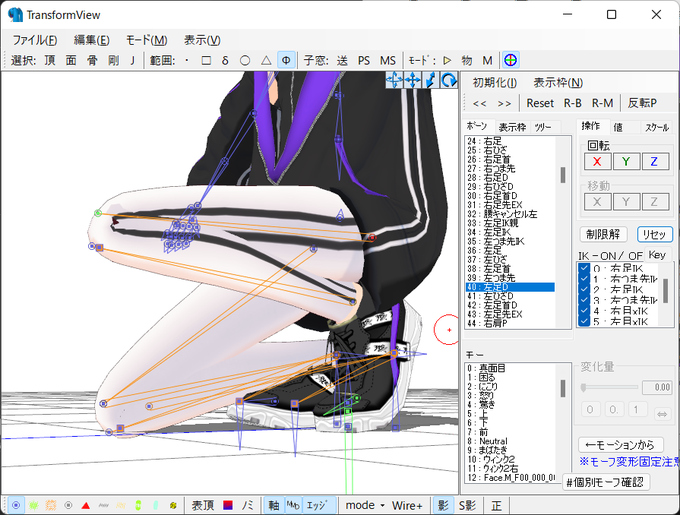Choose the dot point range tool
The height and width of the screenshot is (515, 680).
point(186,60)
